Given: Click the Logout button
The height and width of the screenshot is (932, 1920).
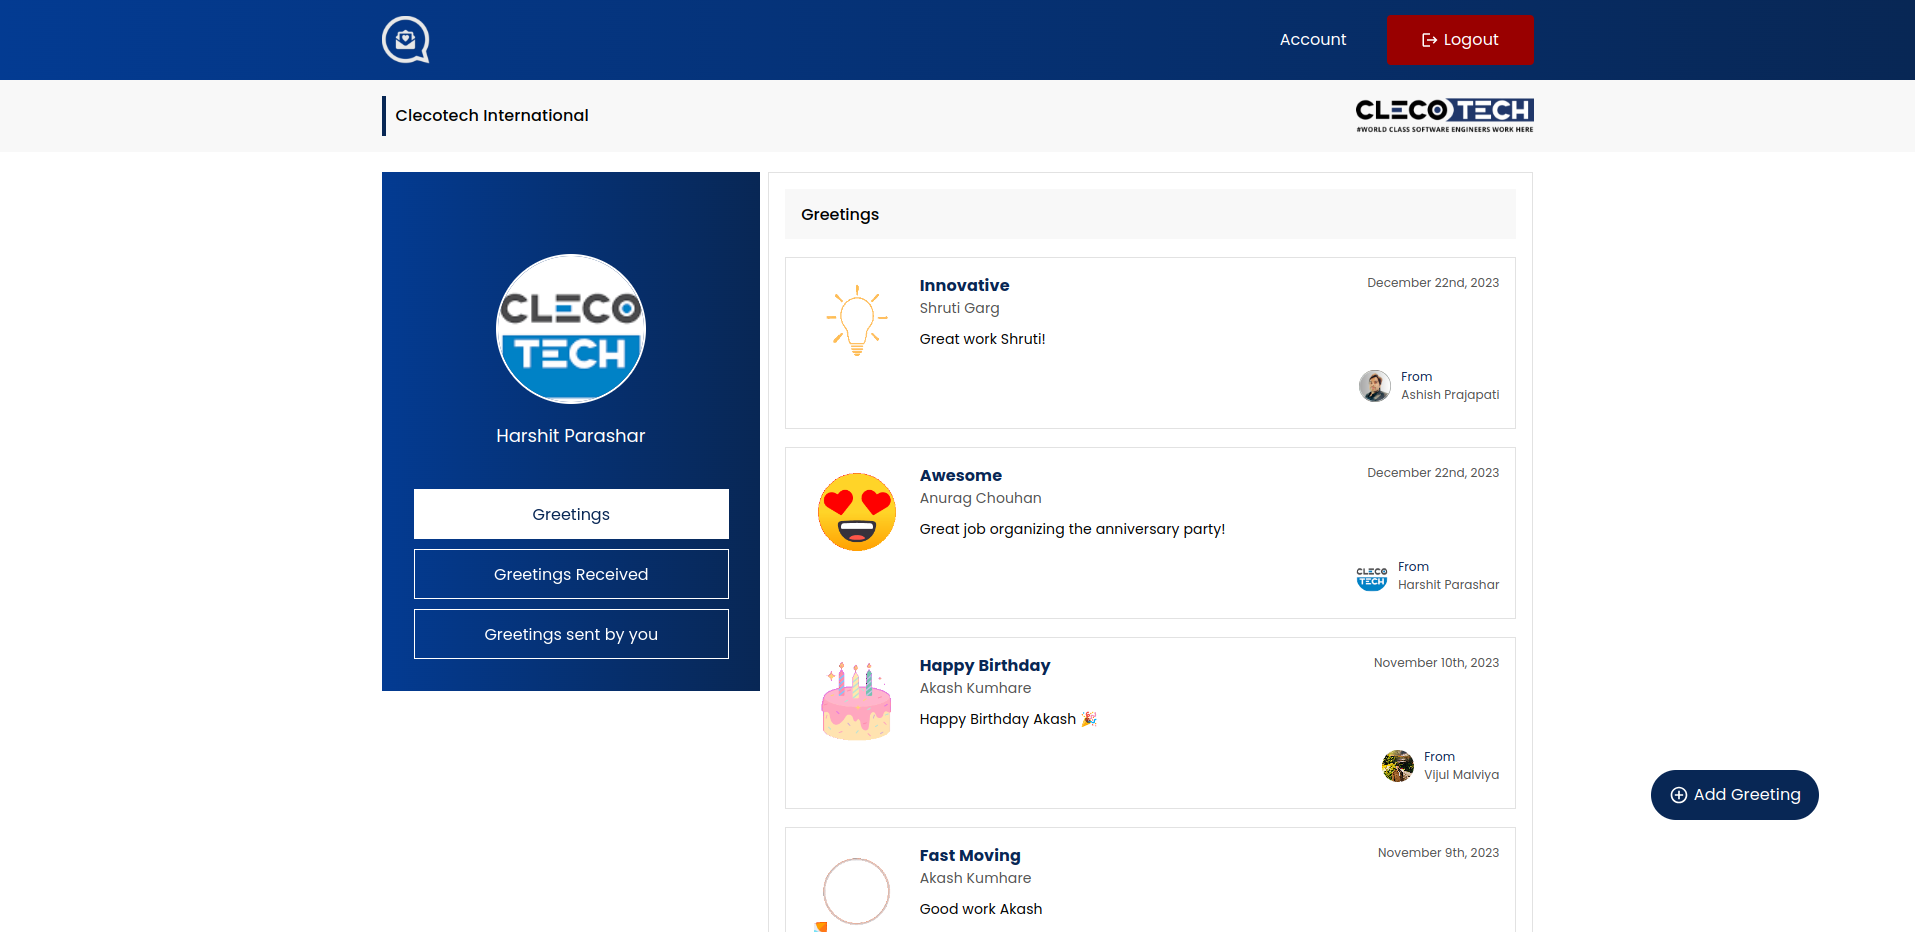Looking at the screenshot, I should click(1460, 40).
